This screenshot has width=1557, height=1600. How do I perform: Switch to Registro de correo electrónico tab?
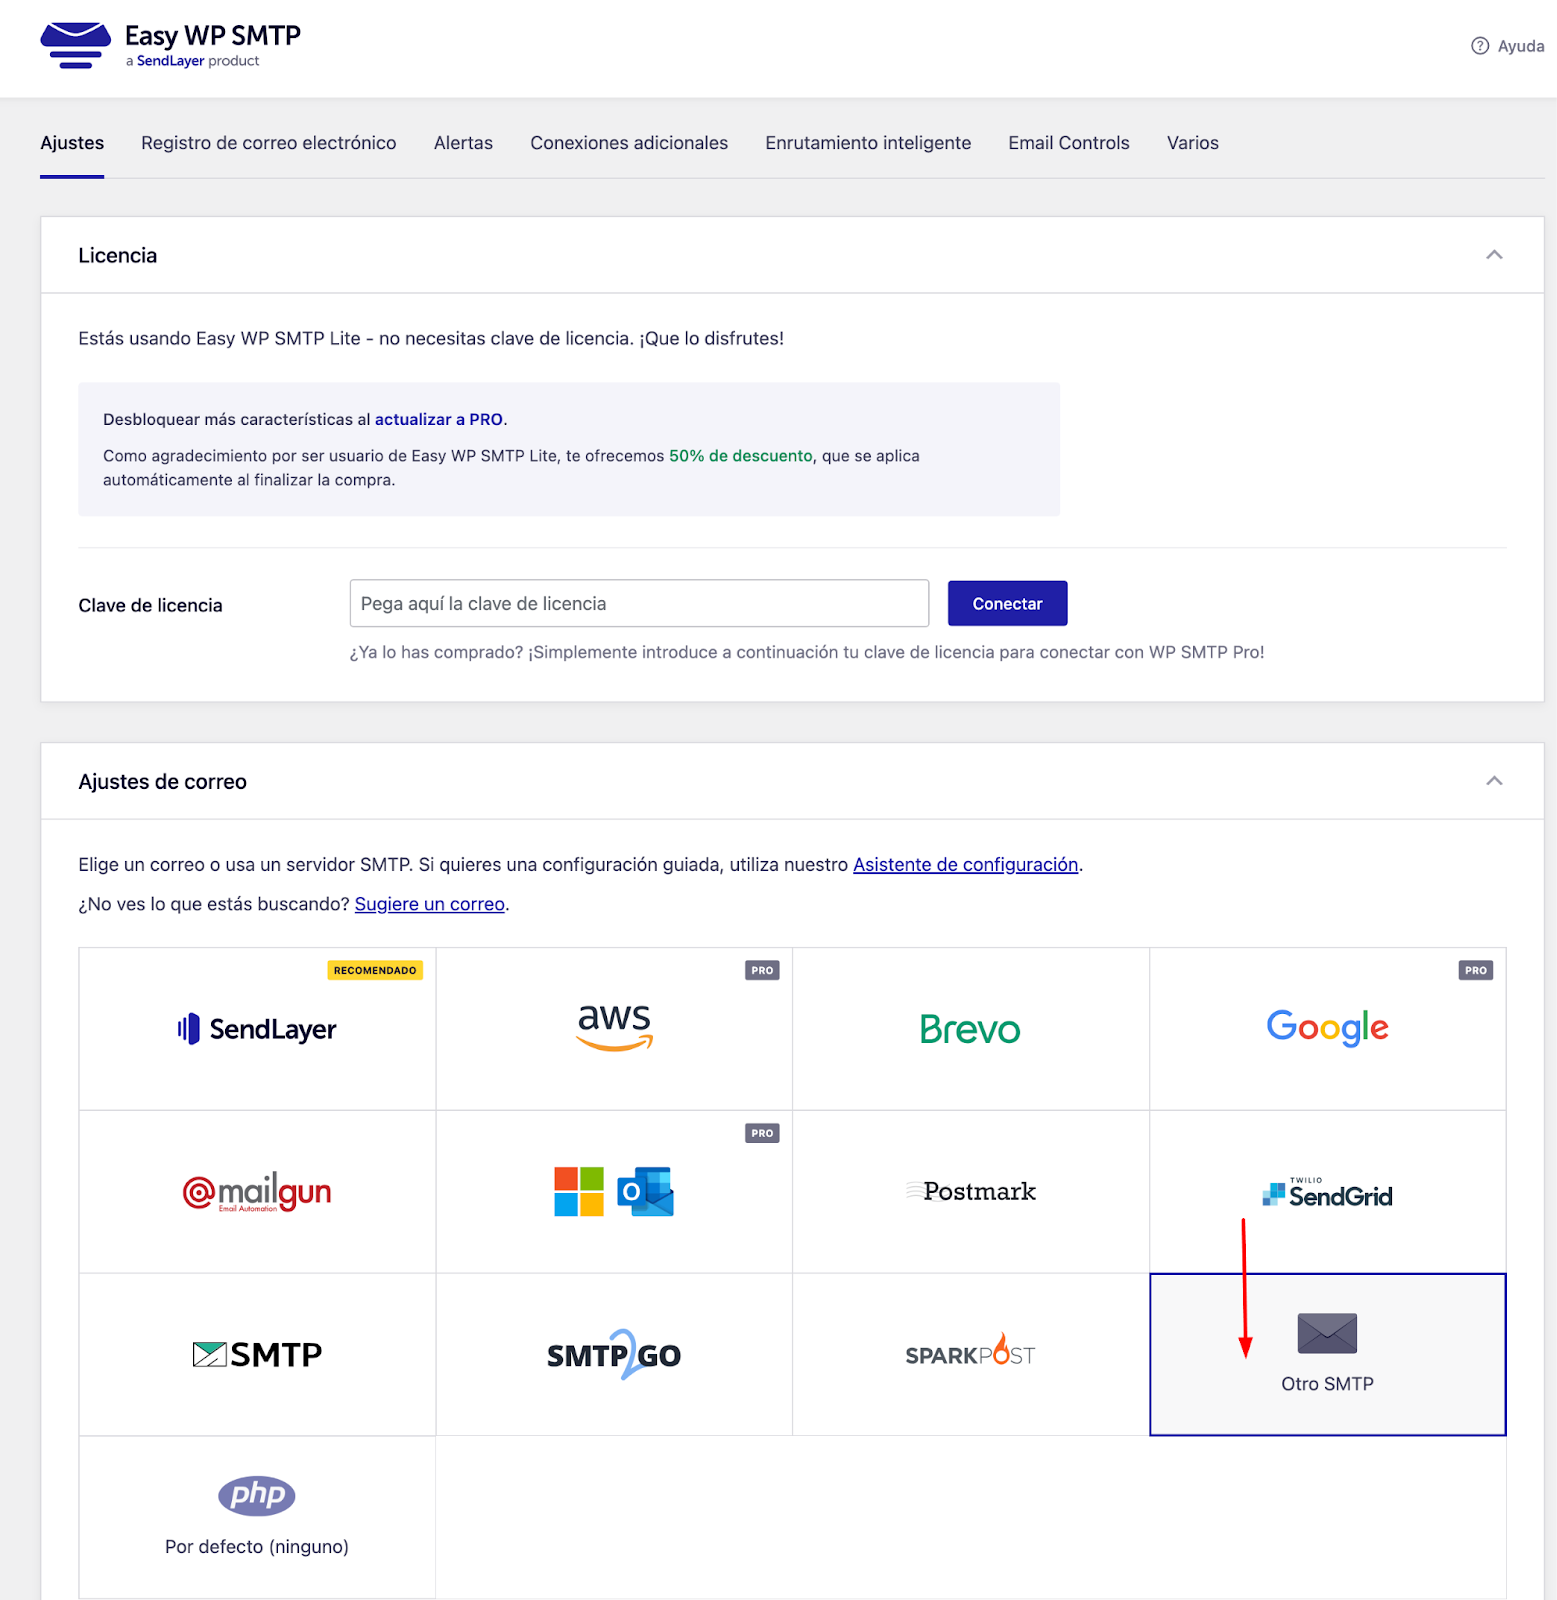click(269, 143)
